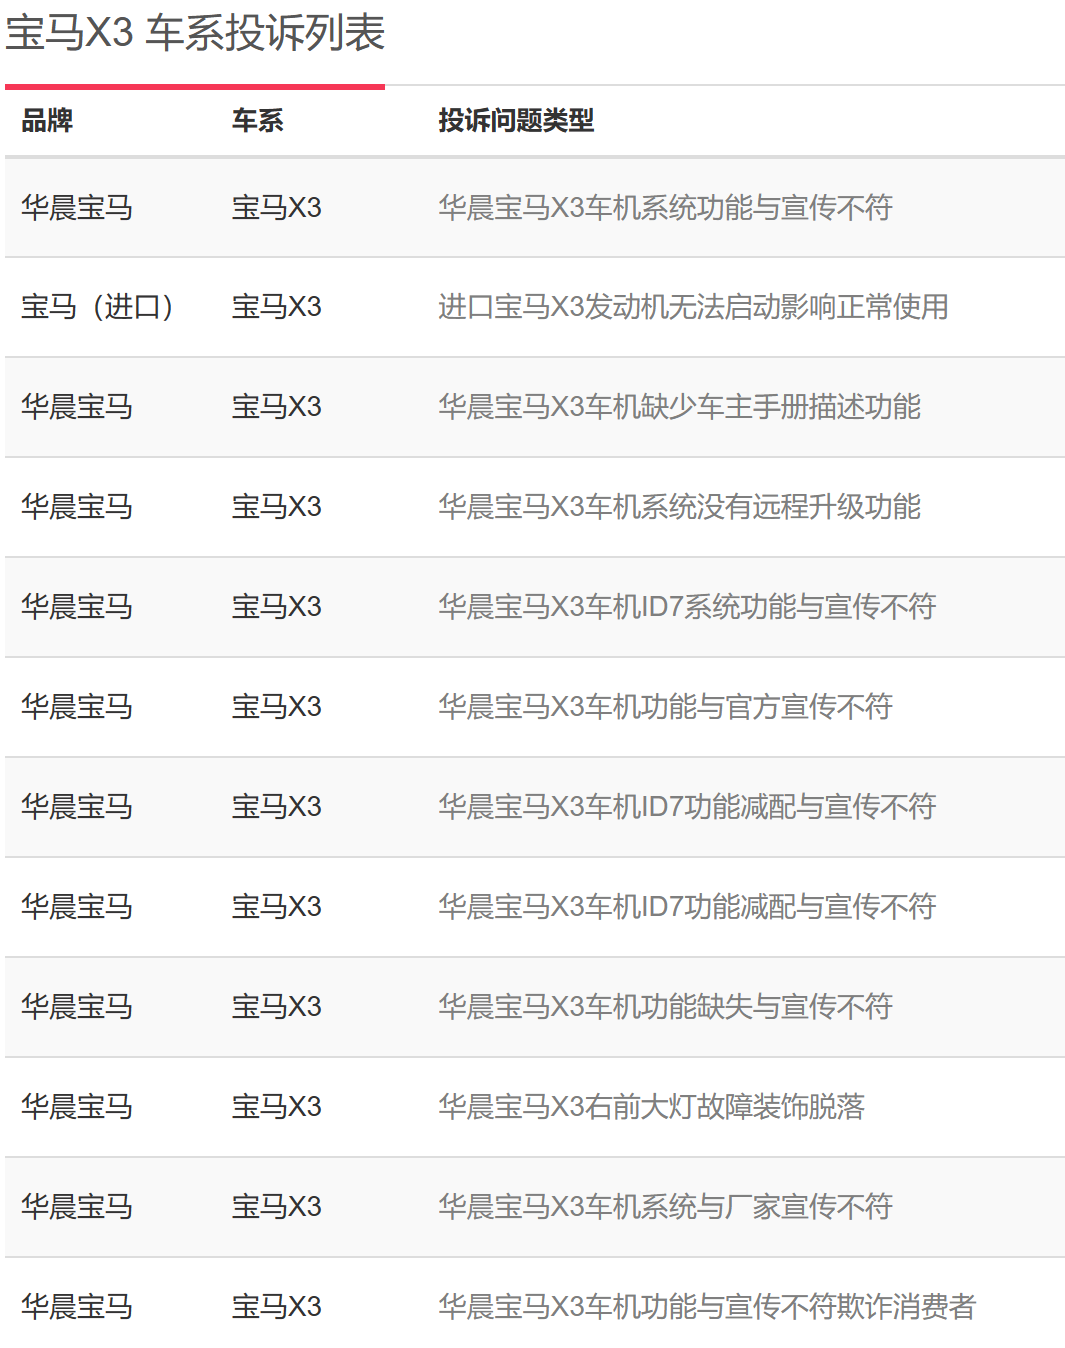Select 华晨宝马 in the 欺诈消费者 row
Screen dimensions: 1065x1348
[x=77, y=1307]
